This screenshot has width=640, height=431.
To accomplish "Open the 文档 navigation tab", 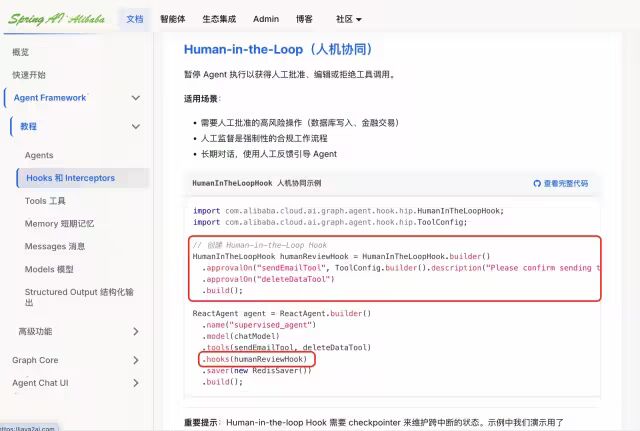I will [x=135, y=19].
